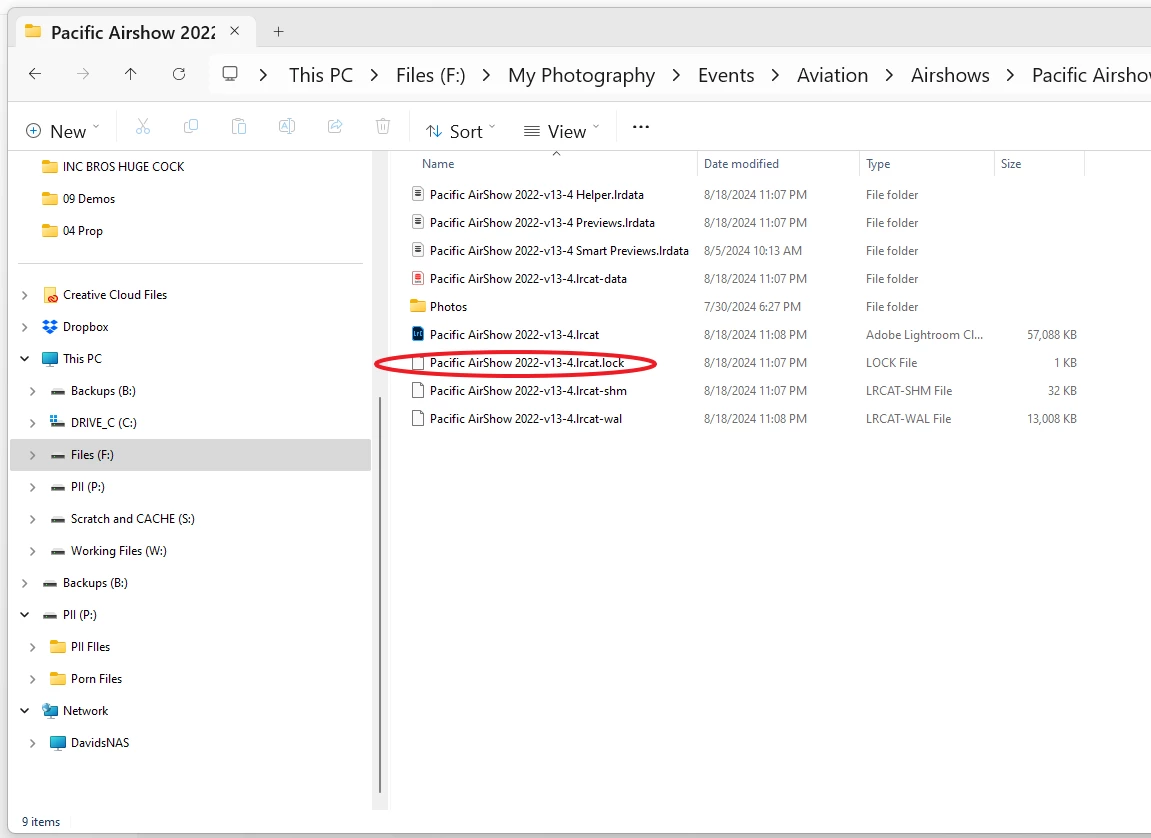This screenshot has height=838, width=1151.
Task: Select Backups (B:) under This PC
Action: coord(103,390)
